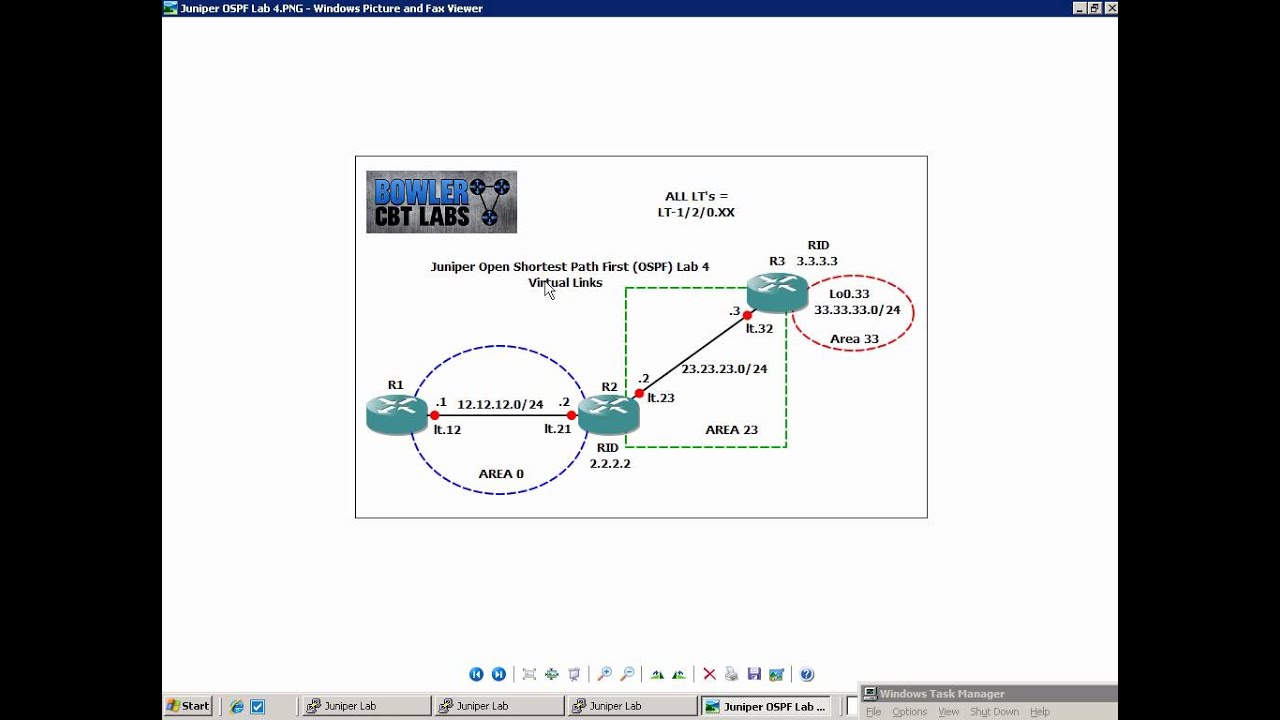This screenshot has width=1280, height=720.
Task: Click the '33.33.33.0/24' loopback subnet text
Action: (857, 310)
